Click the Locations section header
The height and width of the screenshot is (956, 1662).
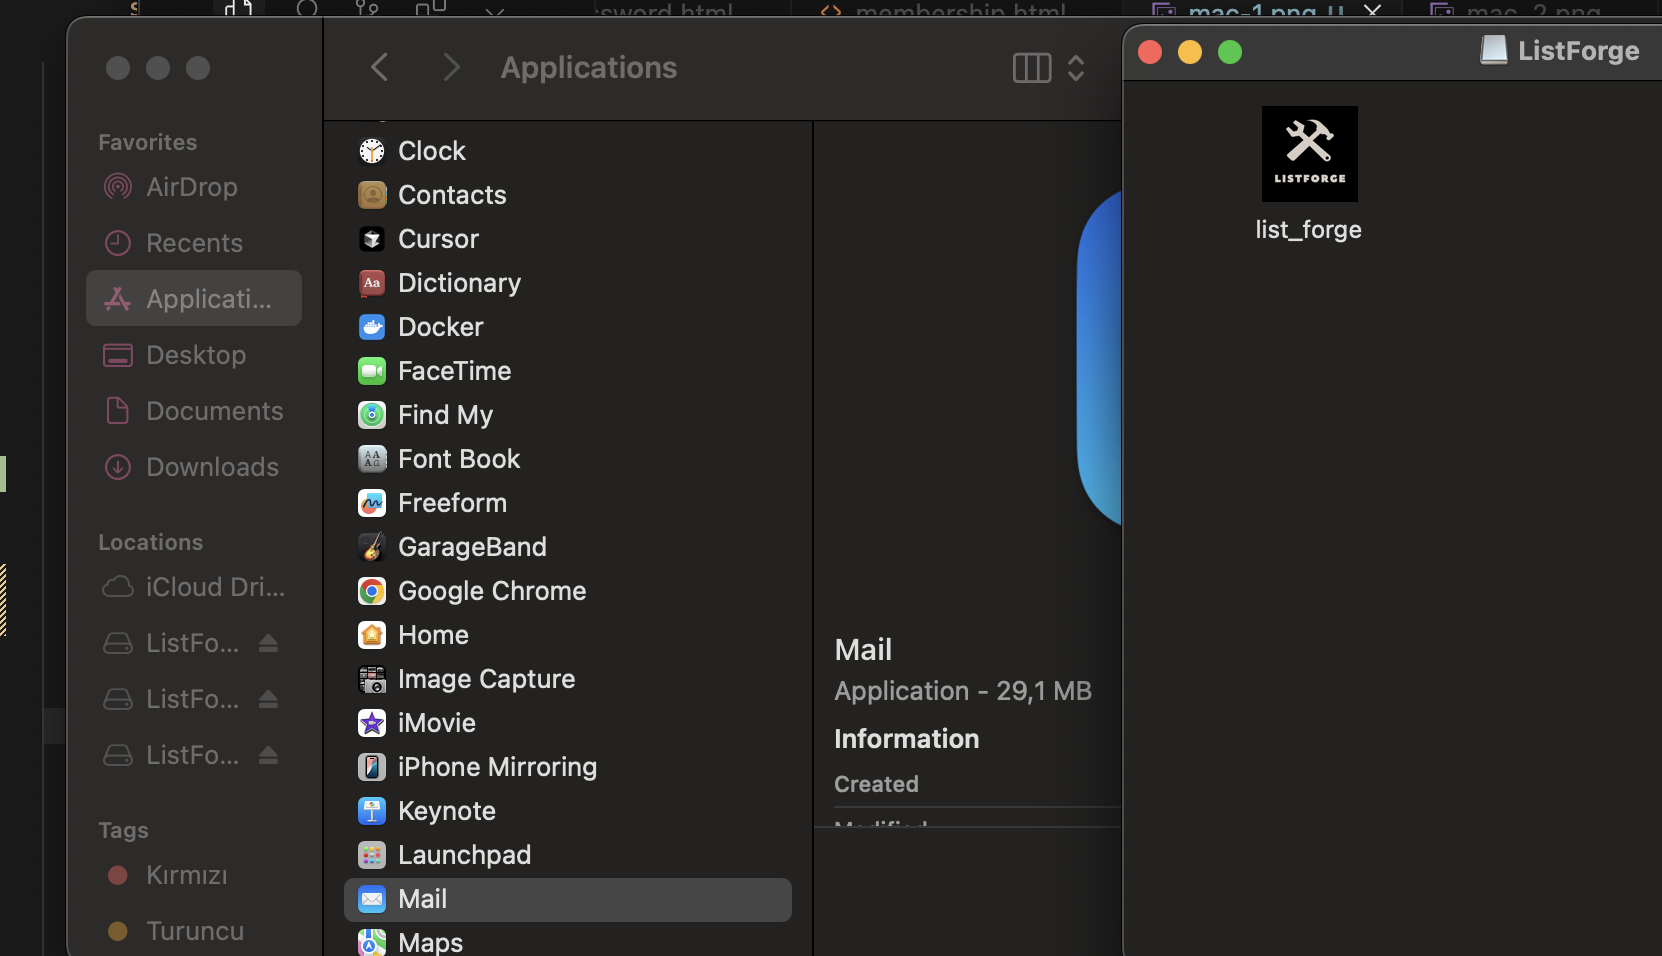click(151, 542)
